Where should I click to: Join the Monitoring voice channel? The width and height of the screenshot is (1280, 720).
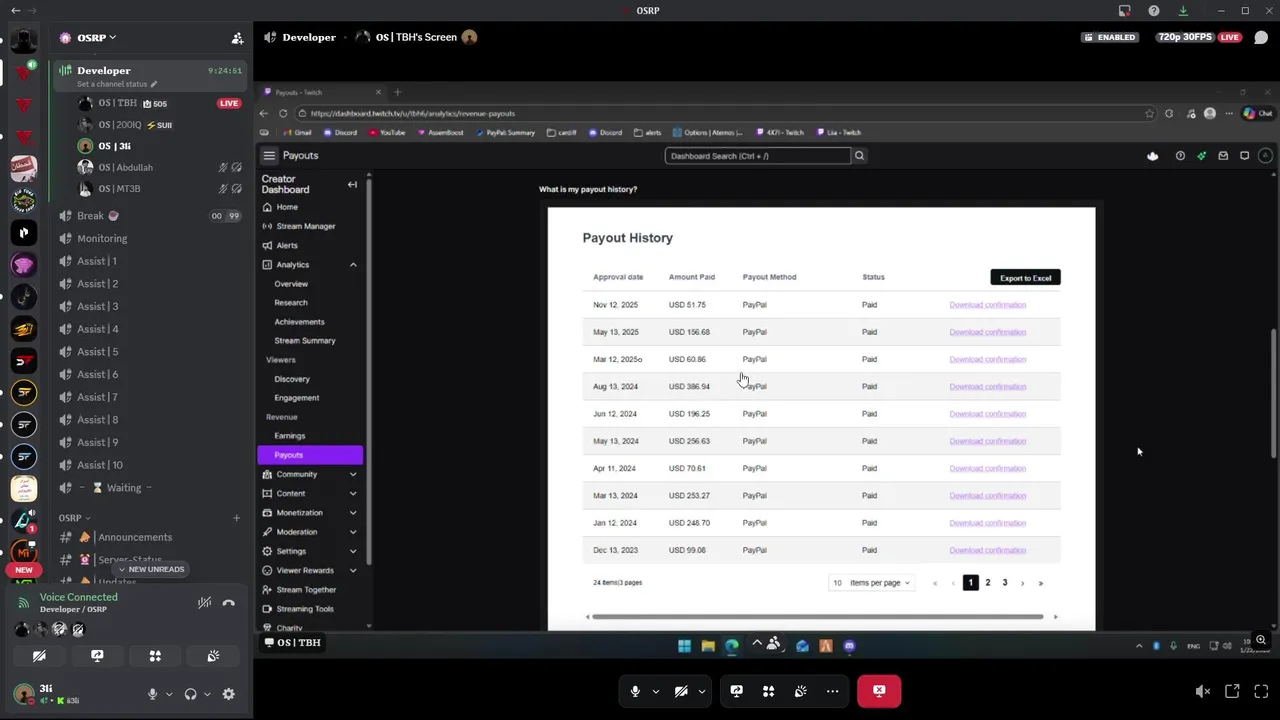click(150, 239)
